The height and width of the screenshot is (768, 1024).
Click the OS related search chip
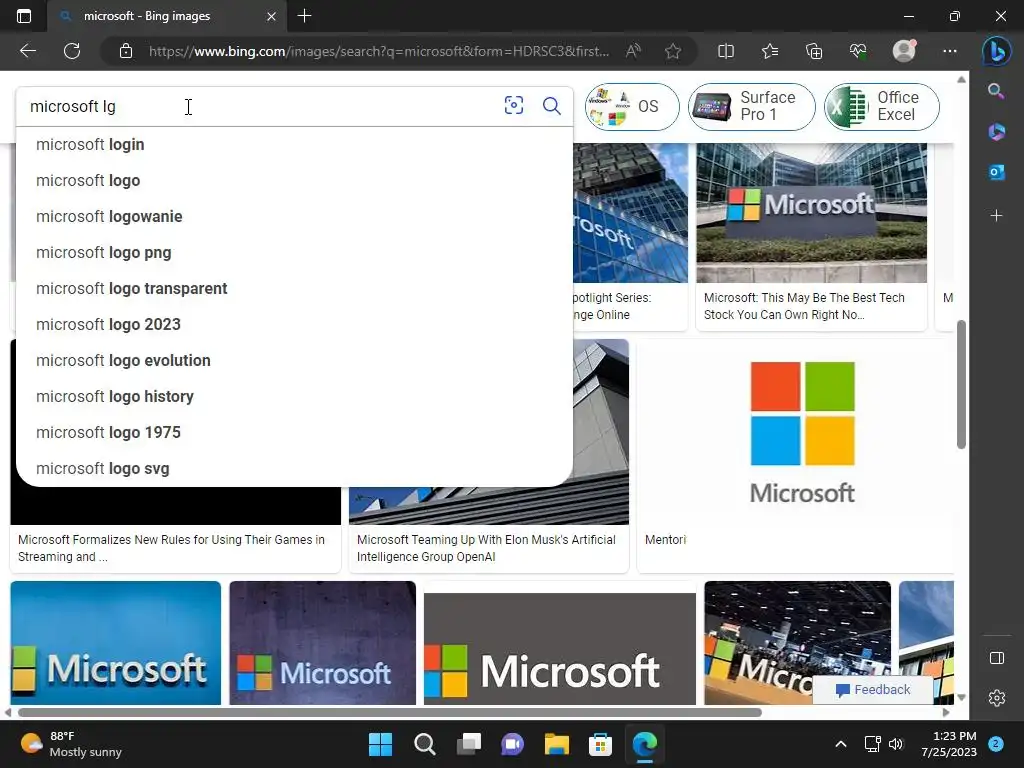[x=632, y=106]
